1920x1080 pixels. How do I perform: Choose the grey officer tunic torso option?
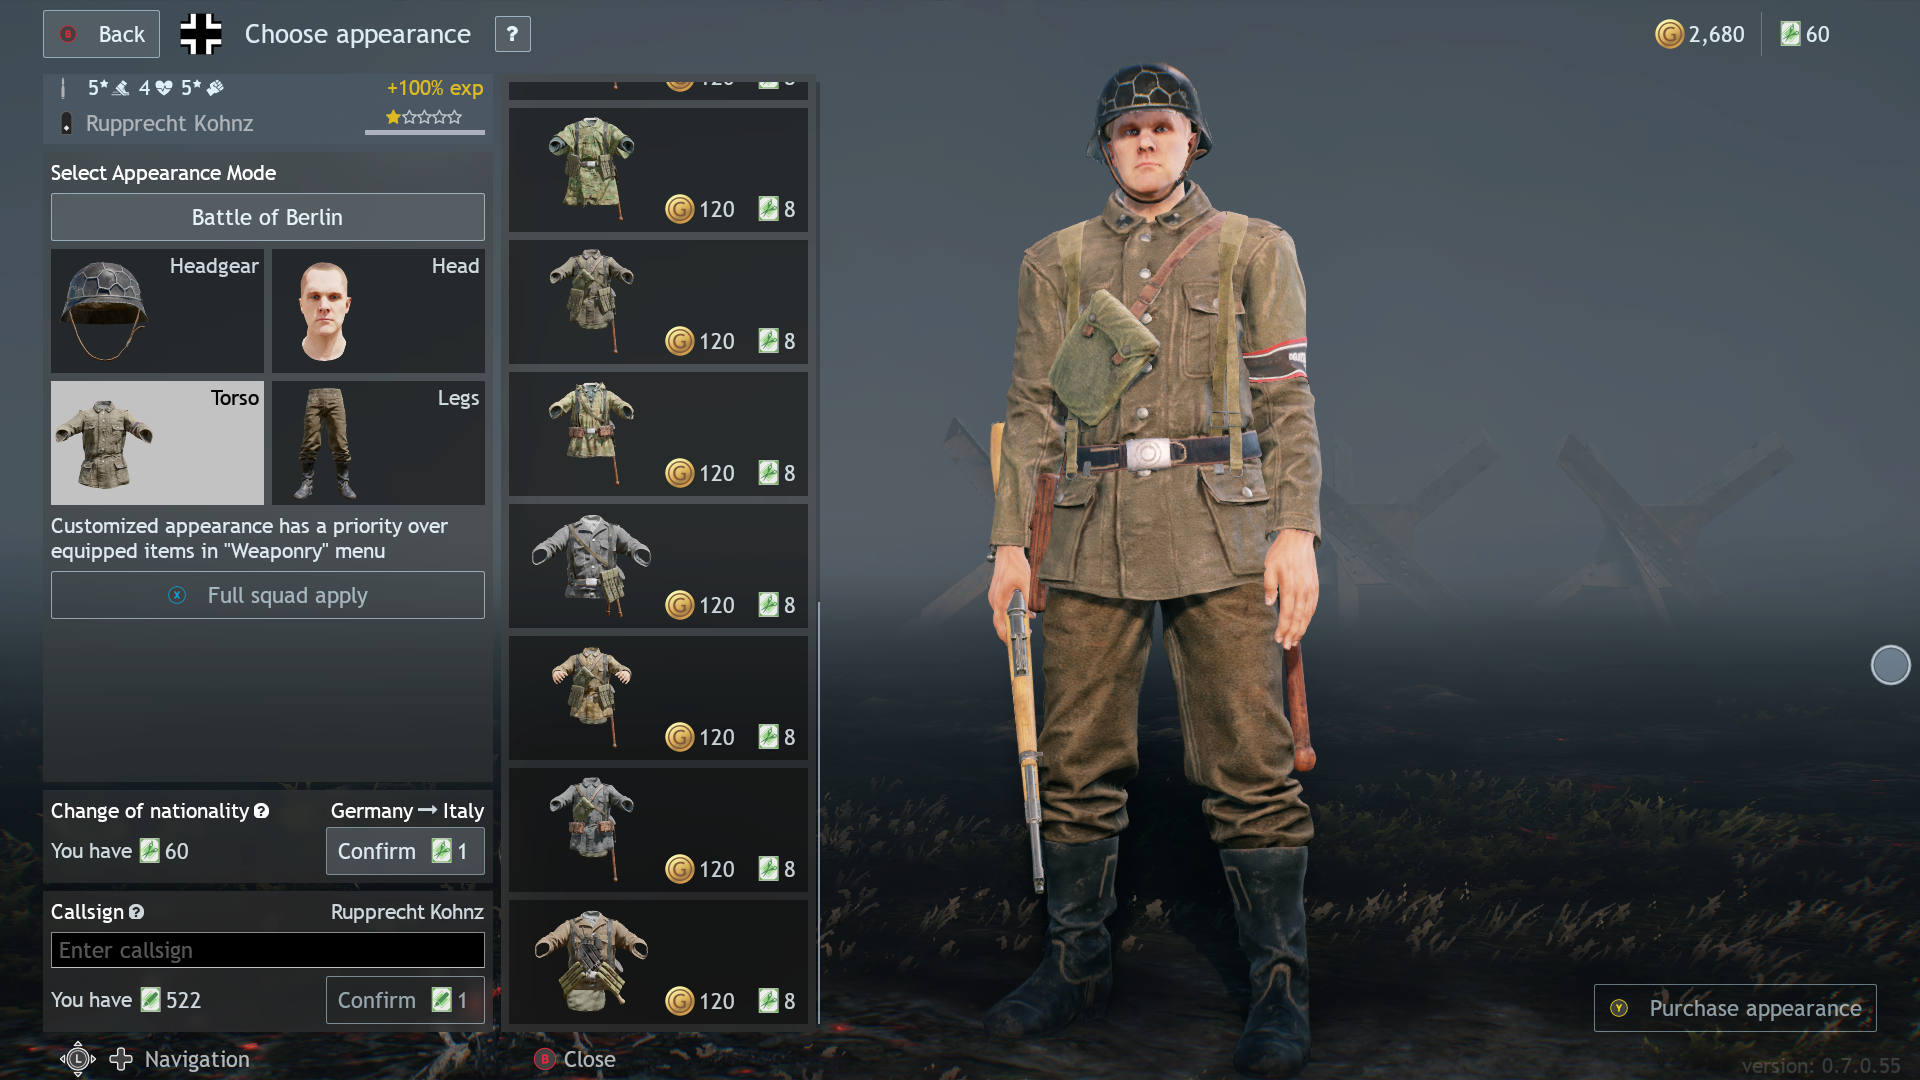[x=658, y=566]
